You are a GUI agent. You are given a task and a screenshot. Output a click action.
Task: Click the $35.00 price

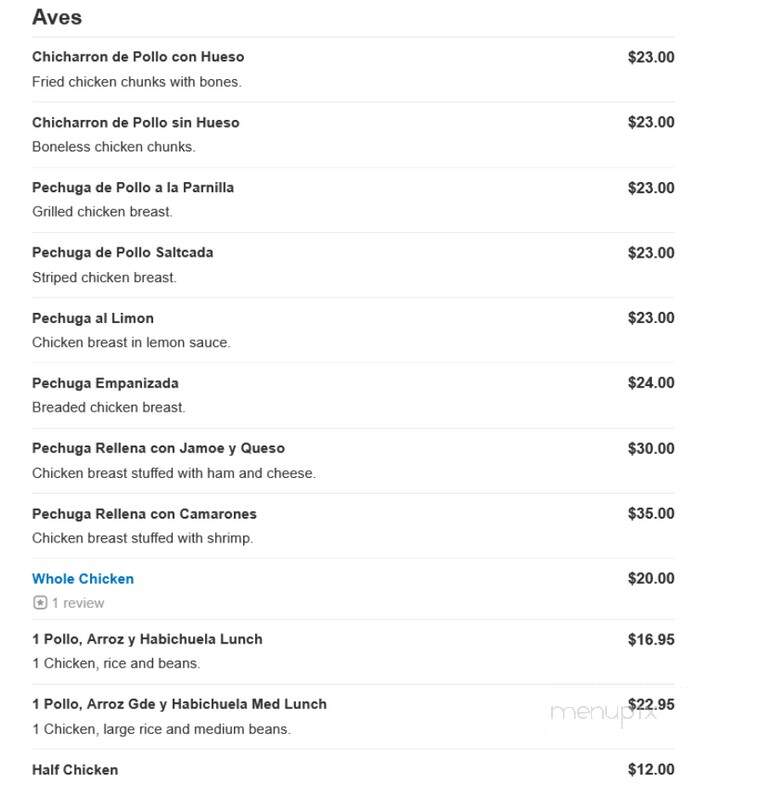tap(651, 514)
